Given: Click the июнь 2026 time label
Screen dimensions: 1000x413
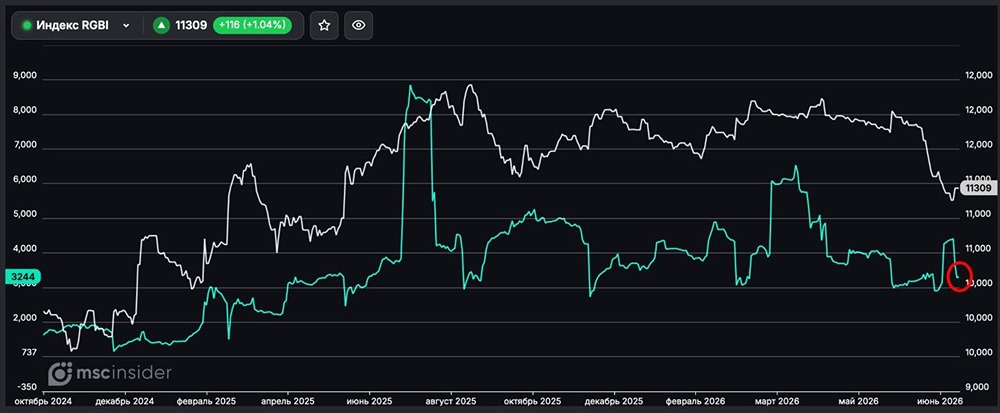Looking at the screenshot, I should pos(939,402).
